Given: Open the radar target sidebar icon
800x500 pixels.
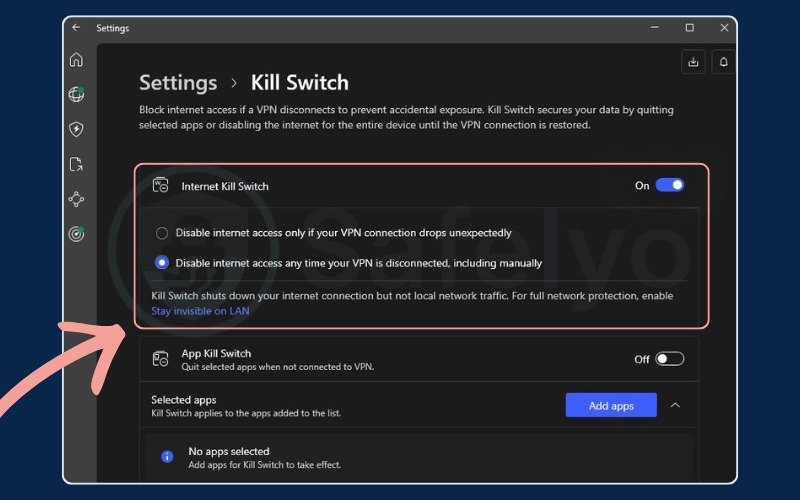Looking at the screenshot, I should [x=77, y=234].
